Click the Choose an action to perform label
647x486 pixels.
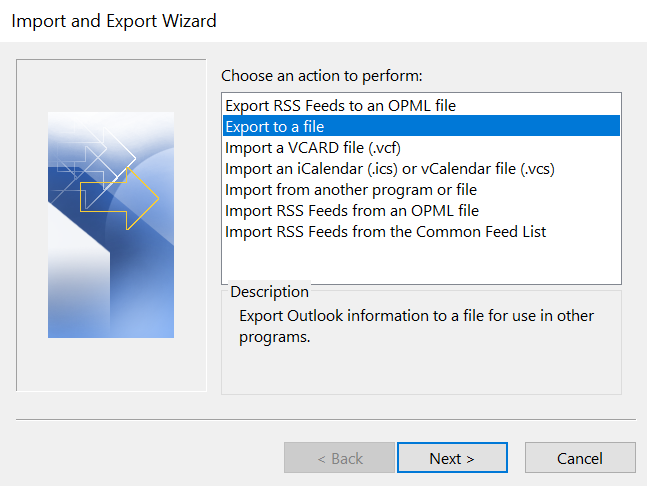click(x=322, y=75)
